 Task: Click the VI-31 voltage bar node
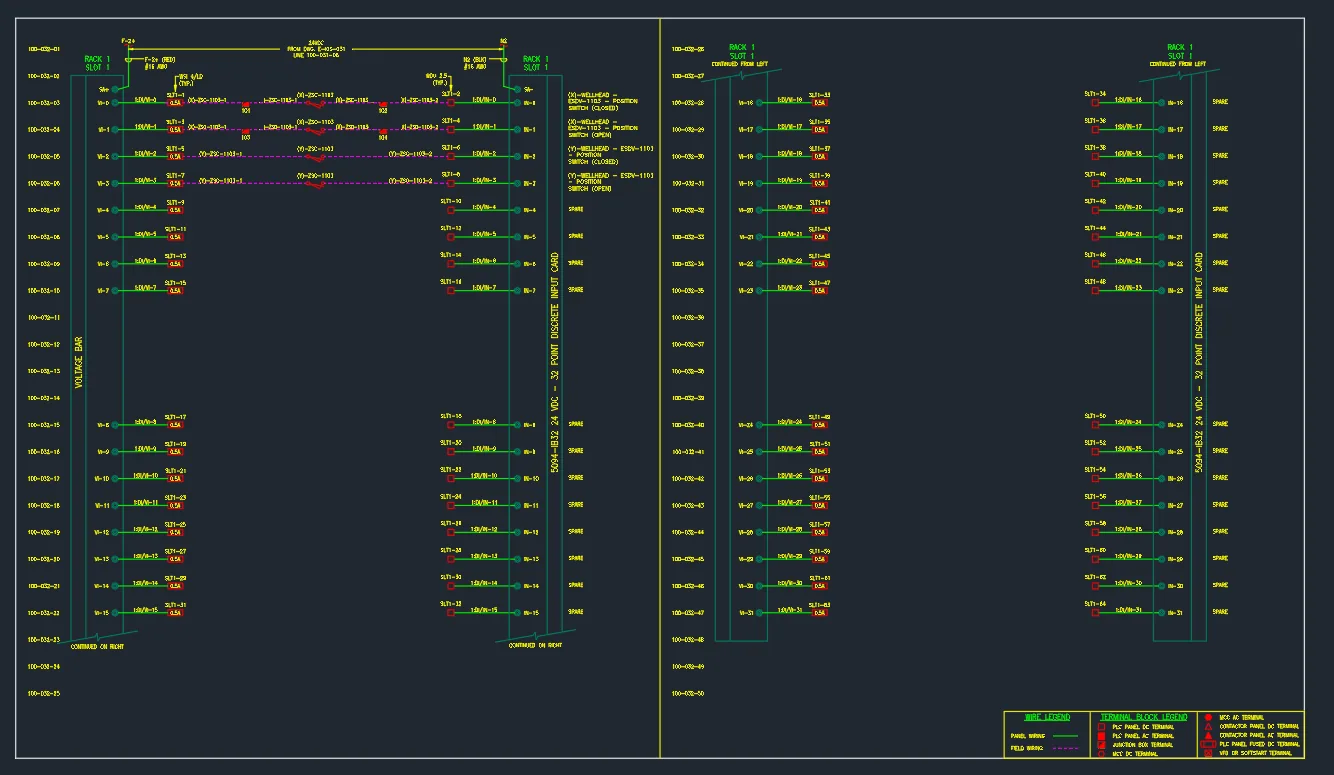[759, 613]
